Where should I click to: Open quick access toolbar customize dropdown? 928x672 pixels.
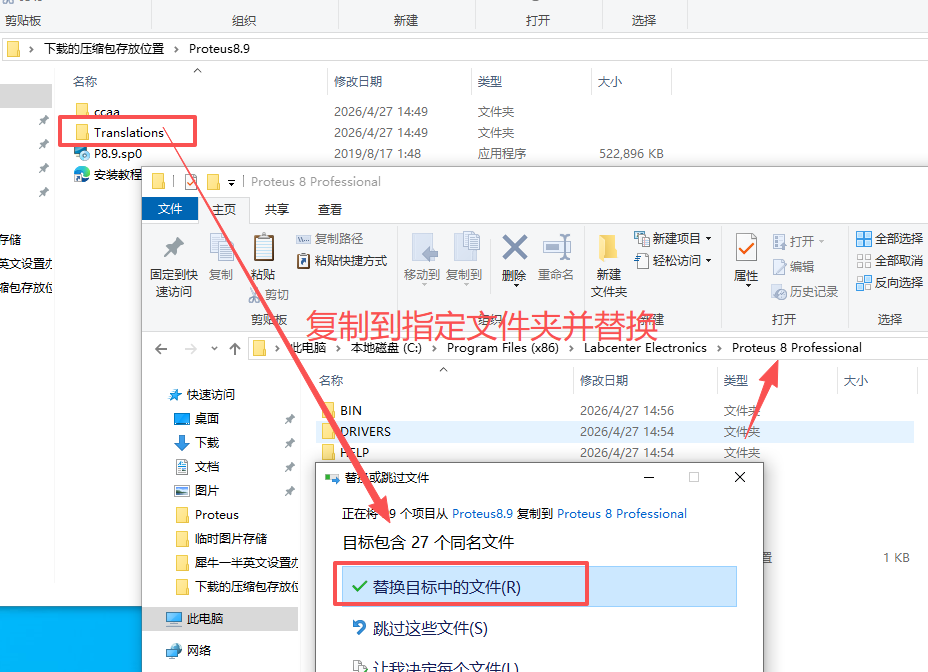pyautogui.click(x=231, y=182)
